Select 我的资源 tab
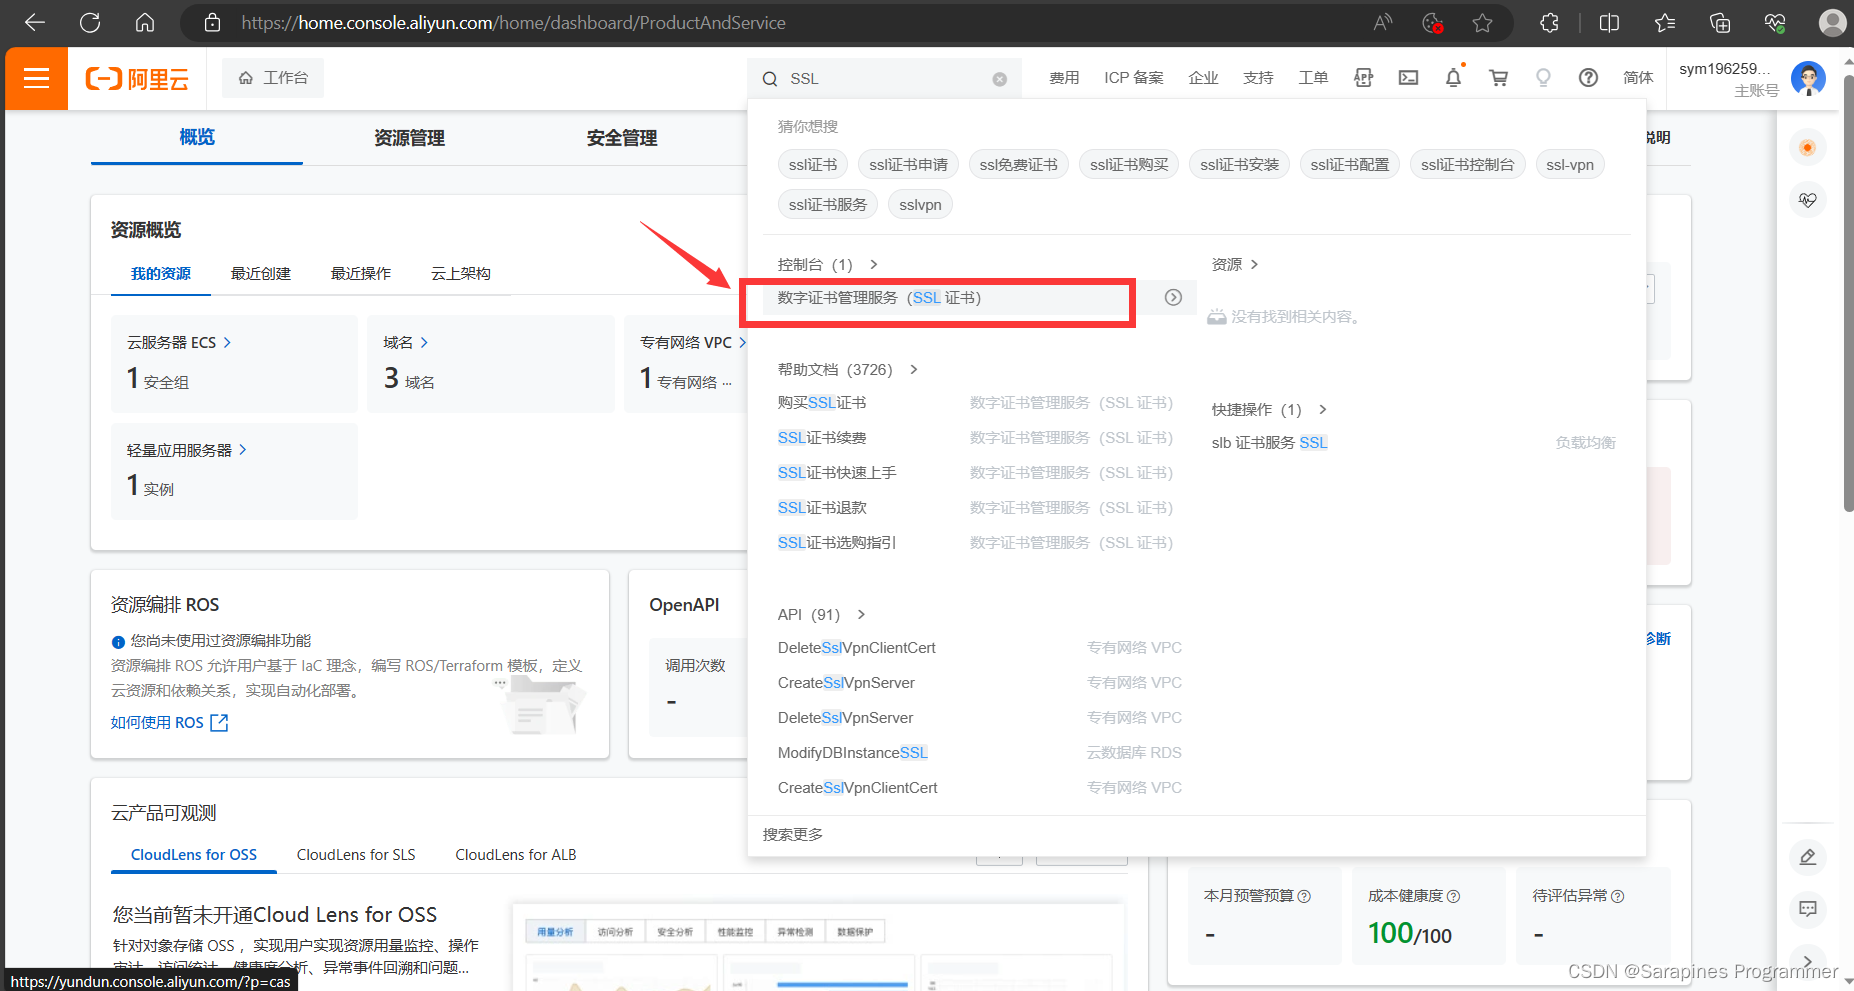 (x=161, y=273)
